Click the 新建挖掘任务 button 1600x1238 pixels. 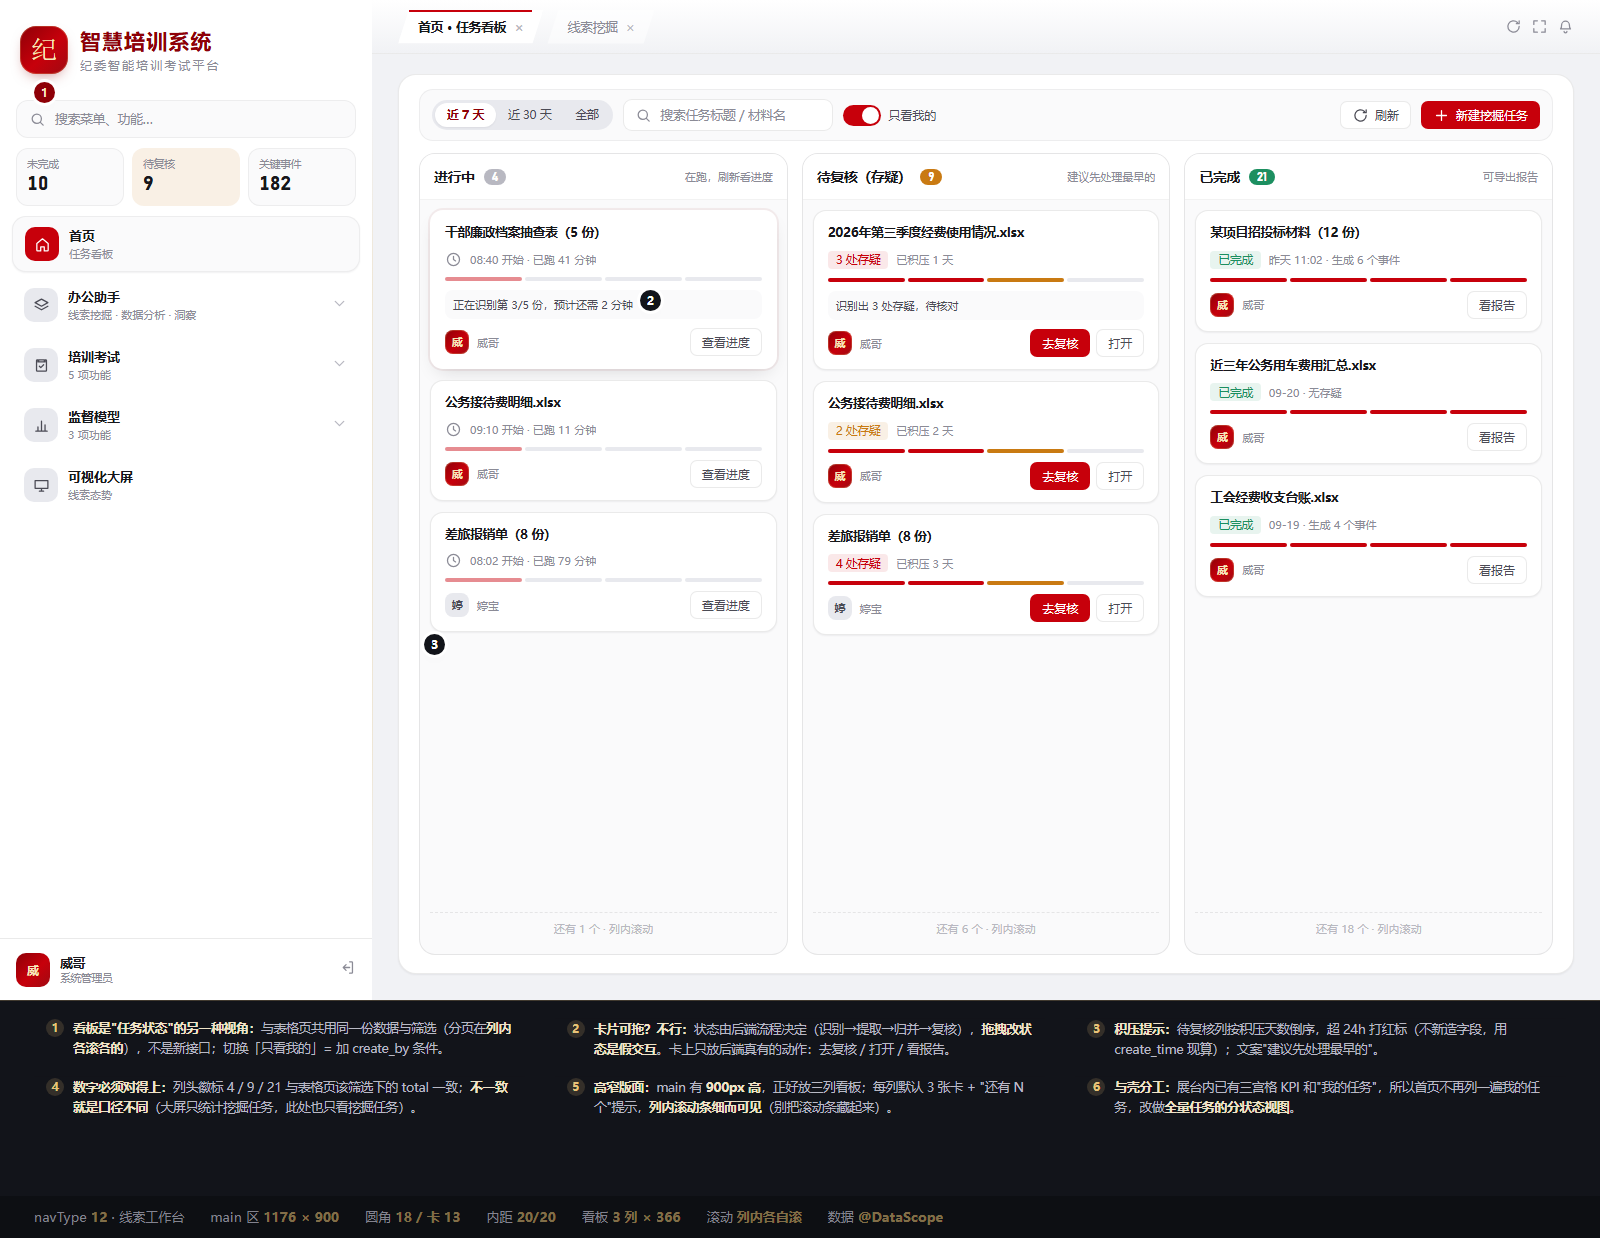click(1480, 115)
